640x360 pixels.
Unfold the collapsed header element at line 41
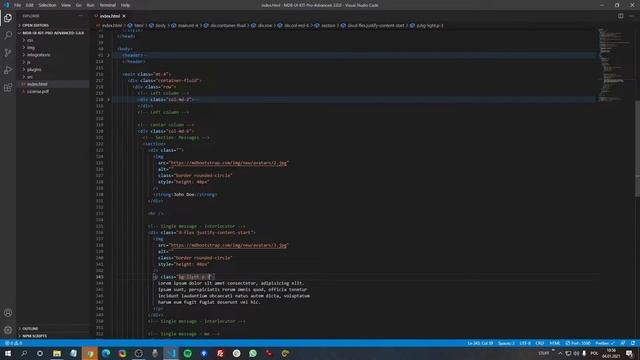tap(109, 55)
